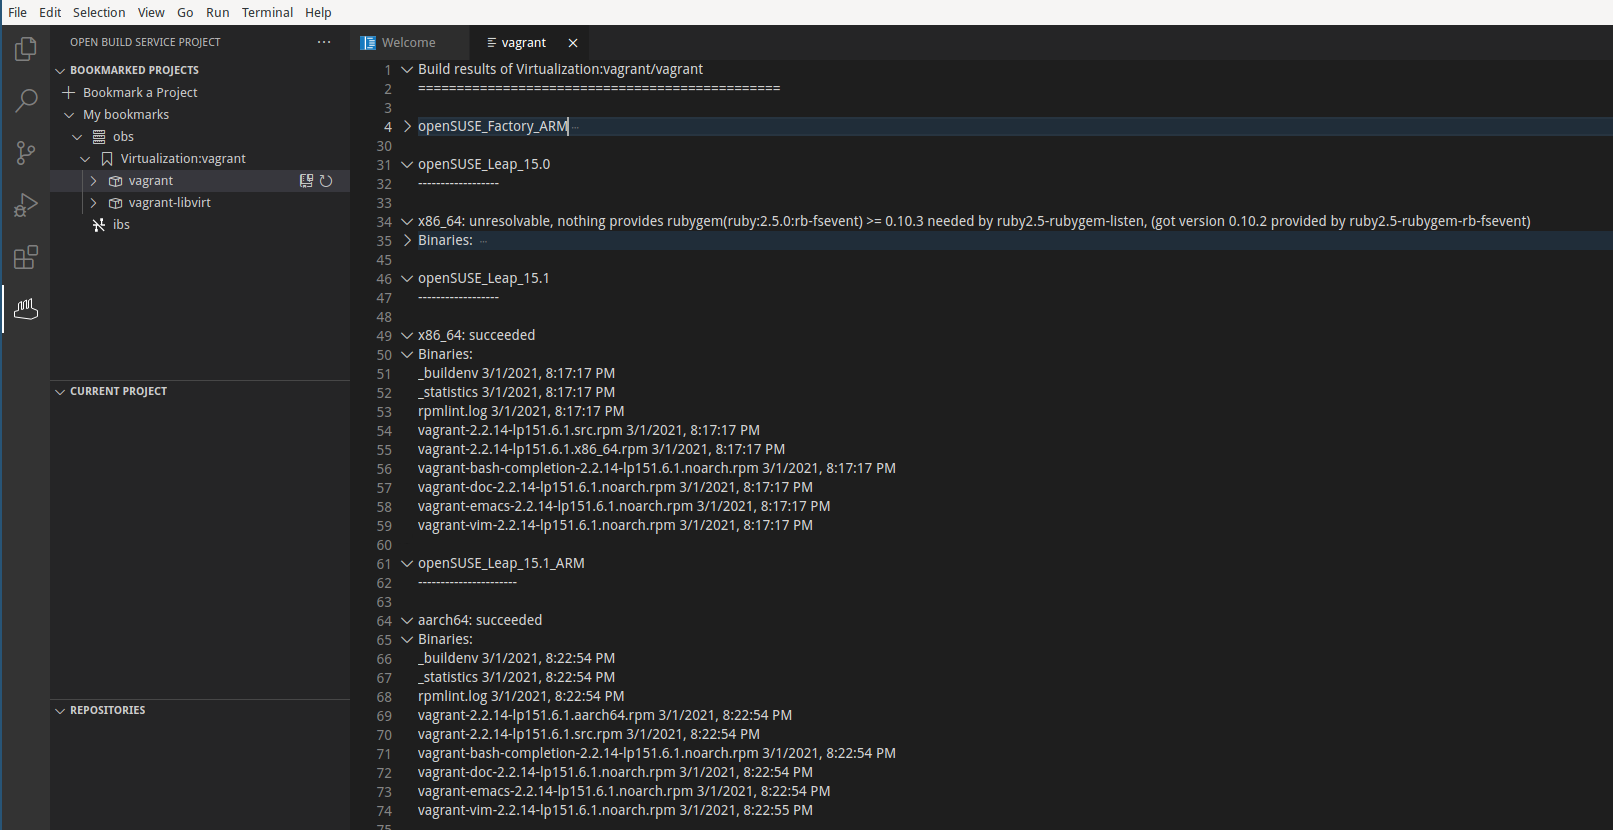
Task: Fold the openSUSE_Leap_15.1 section on line 46
Action: point(407,279)
